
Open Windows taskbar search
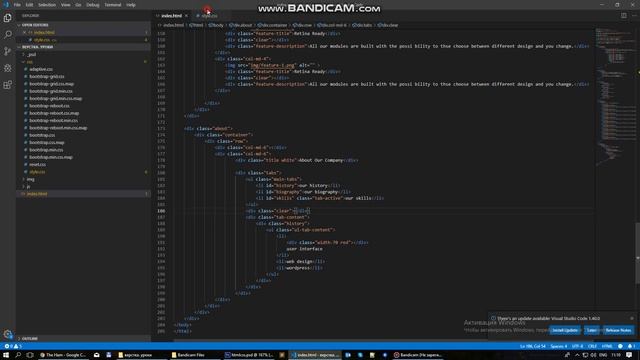(x=18, y=355)
